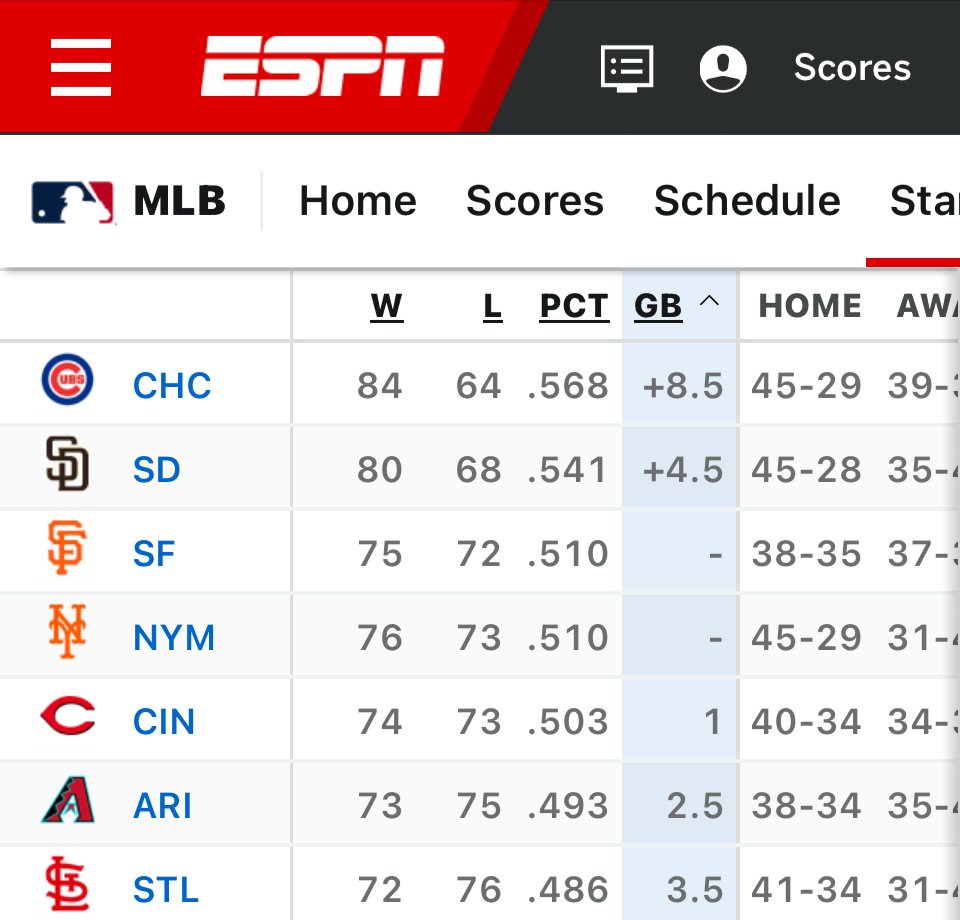Toggle GB column sort arrow
The height and width of the screenshot is (920, 960).
point(709,302)
